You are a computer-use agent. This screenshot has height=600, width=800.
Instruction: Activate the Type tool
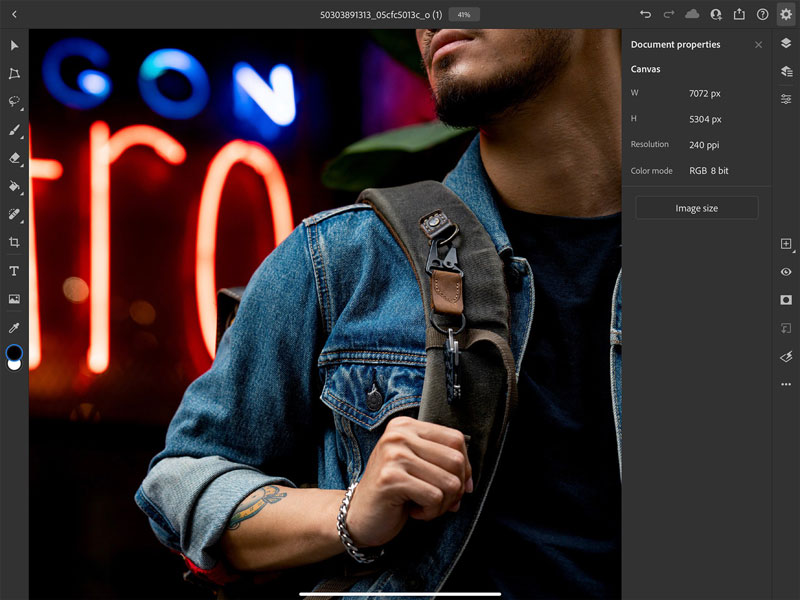coord(14,271)
